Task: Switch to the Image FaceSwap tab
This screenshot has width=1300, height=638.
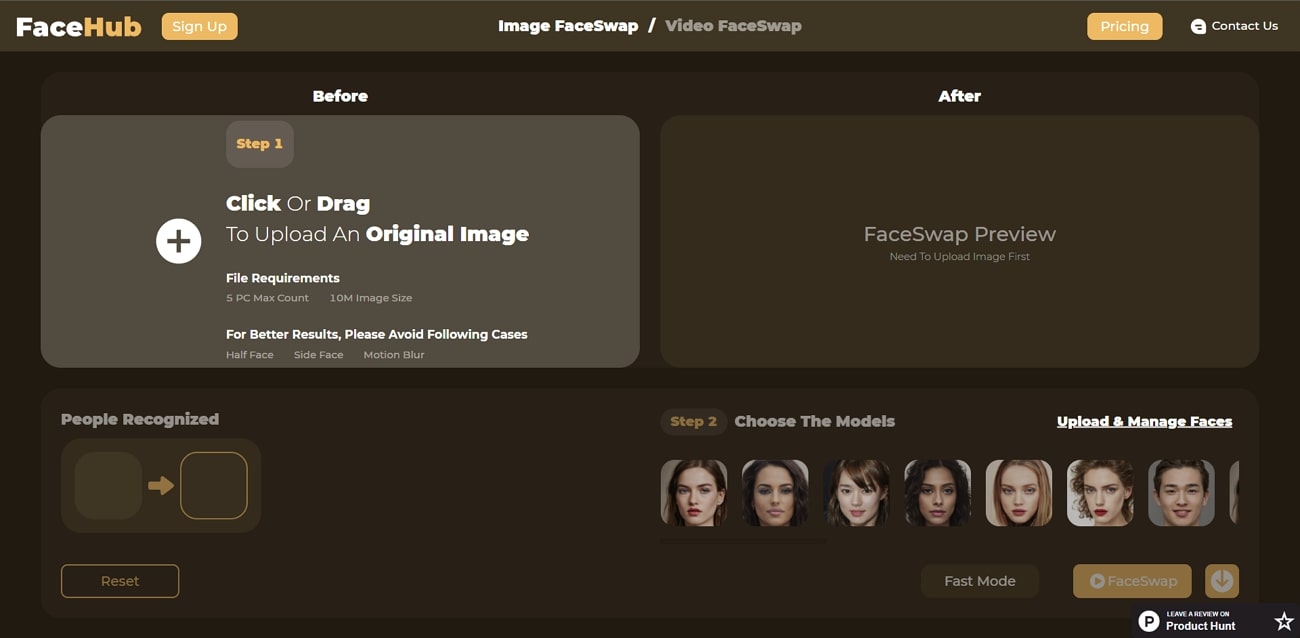Action: pos(568,25)
